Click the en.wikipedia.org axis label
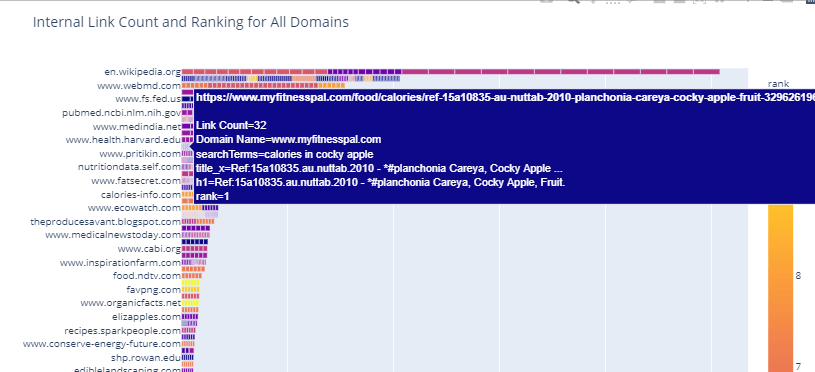815x372 pixels. click(142, 72)
